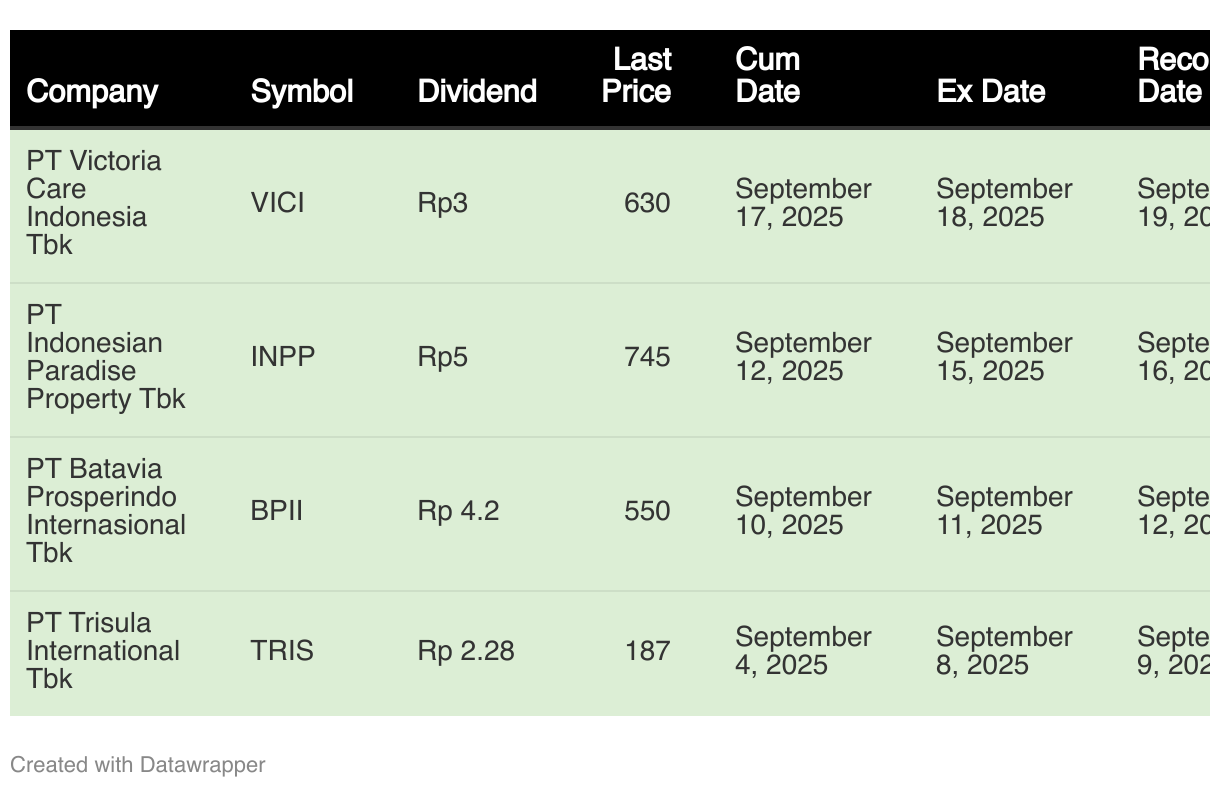Click the BPII symbol cell

pos(277,511)
